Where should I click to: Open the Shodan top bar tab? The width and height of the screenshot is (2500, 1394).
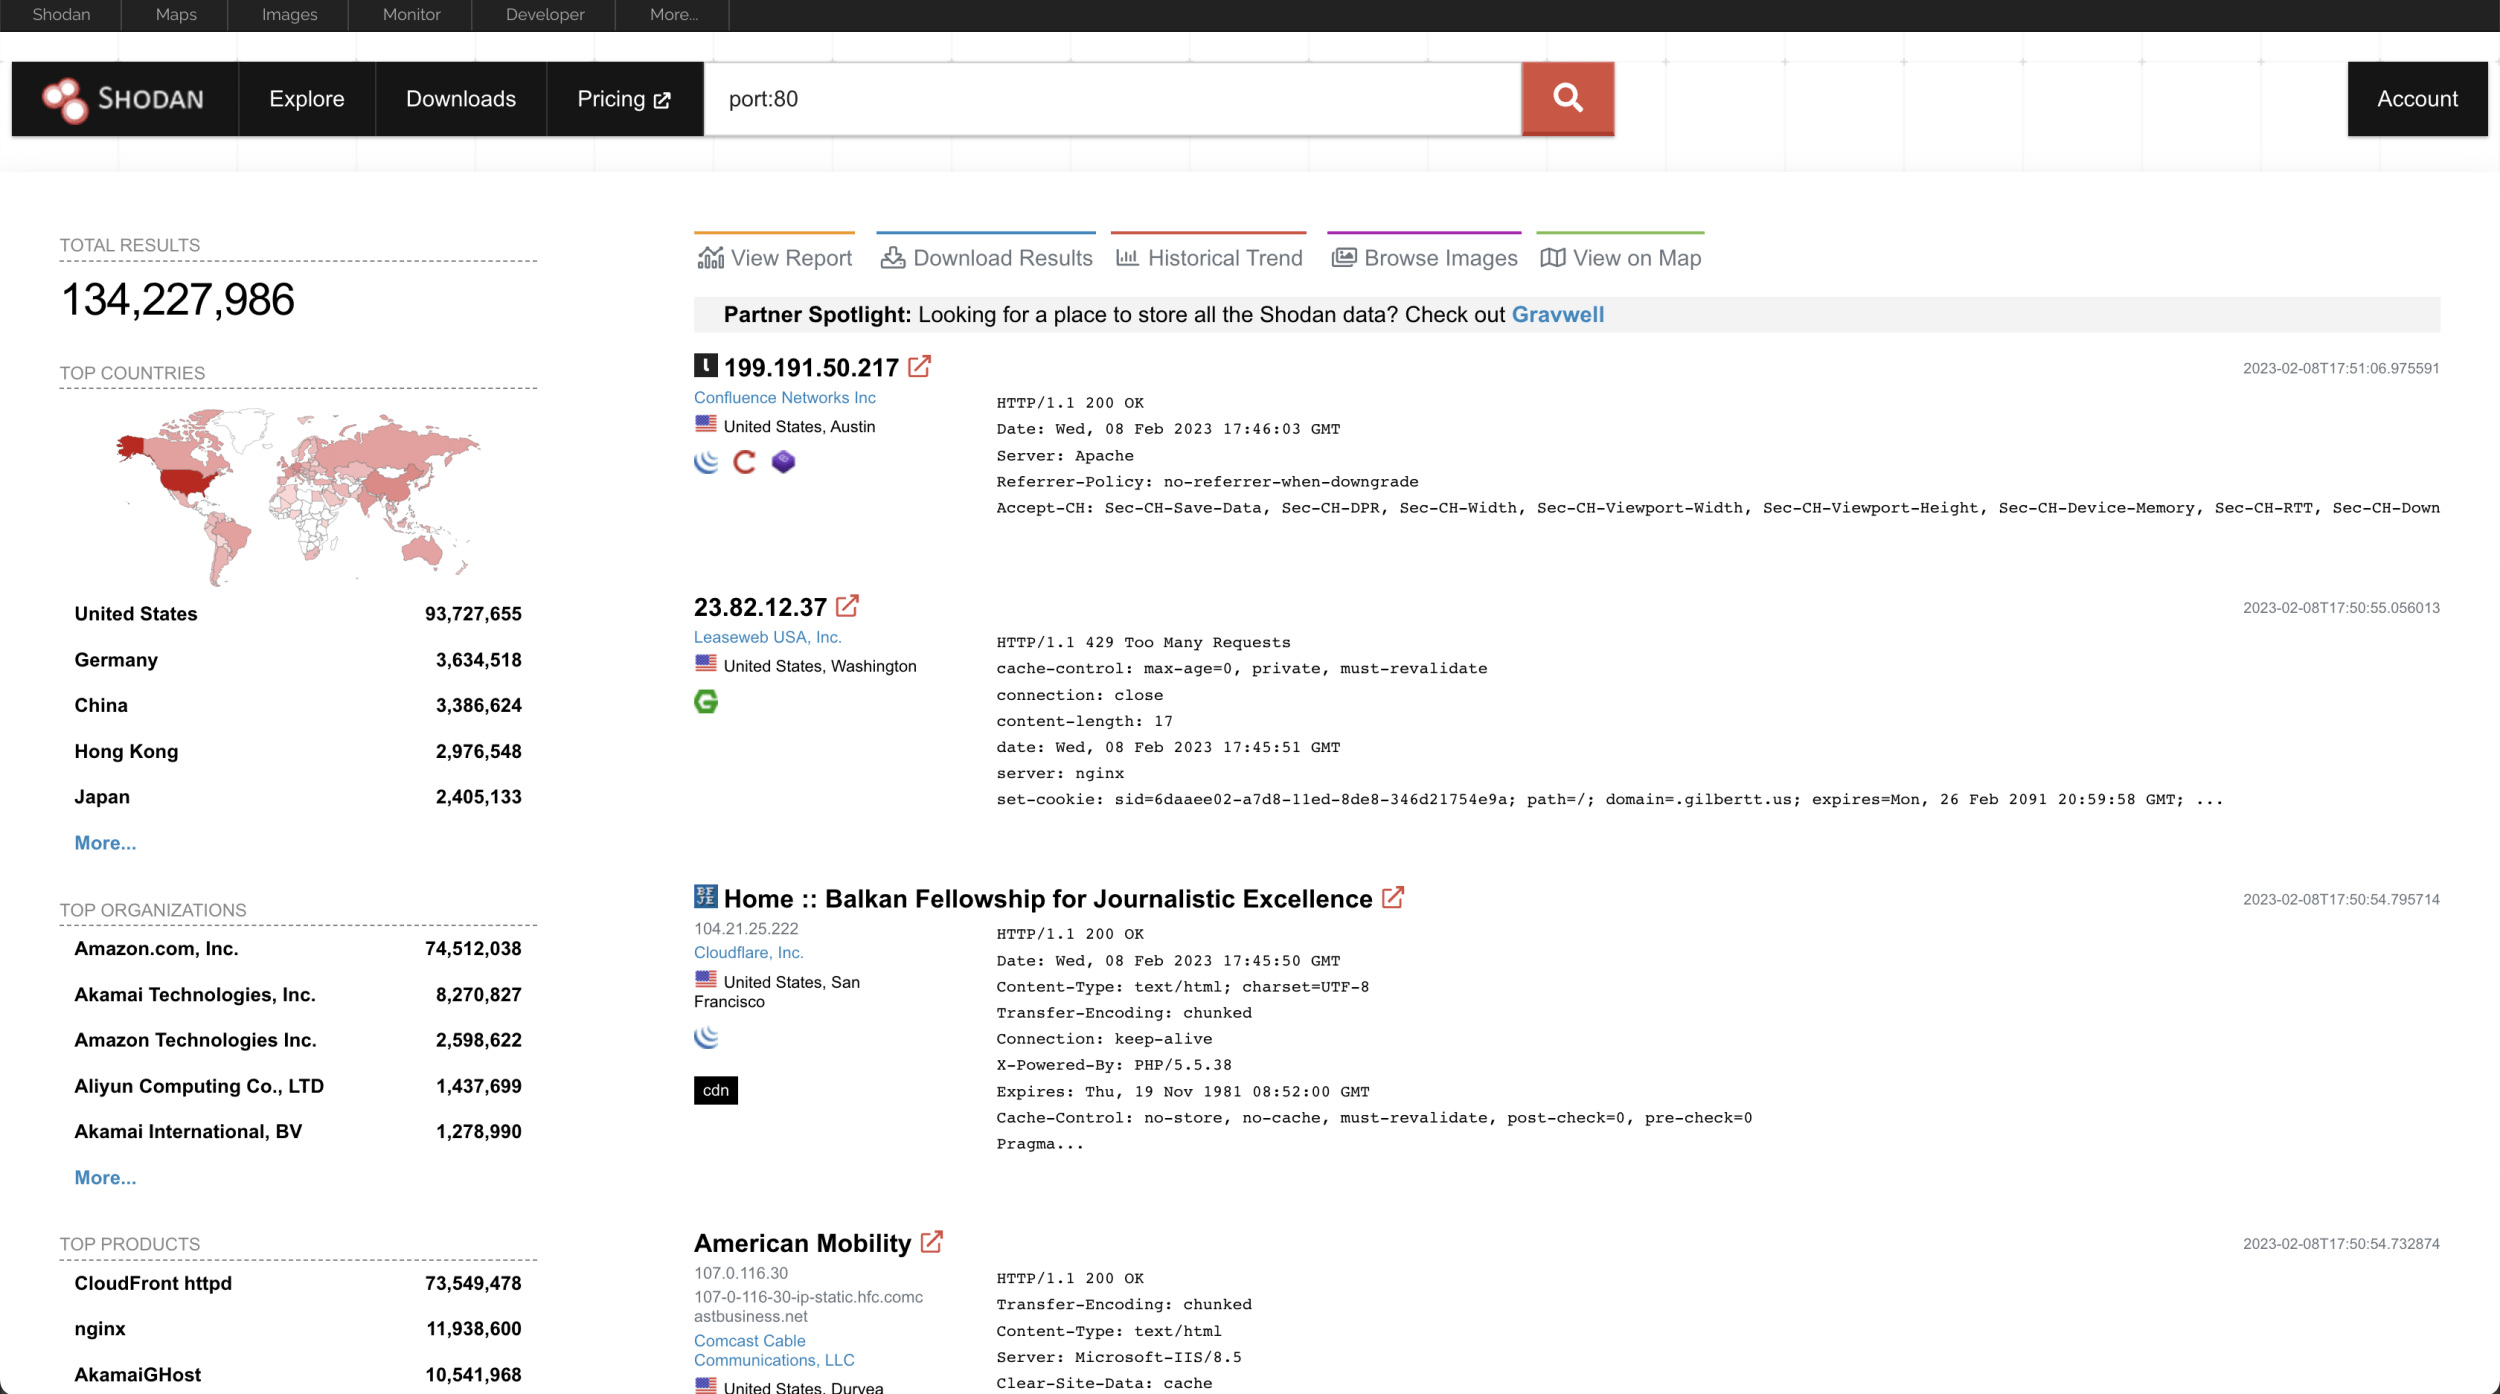(x=61, y=15)
